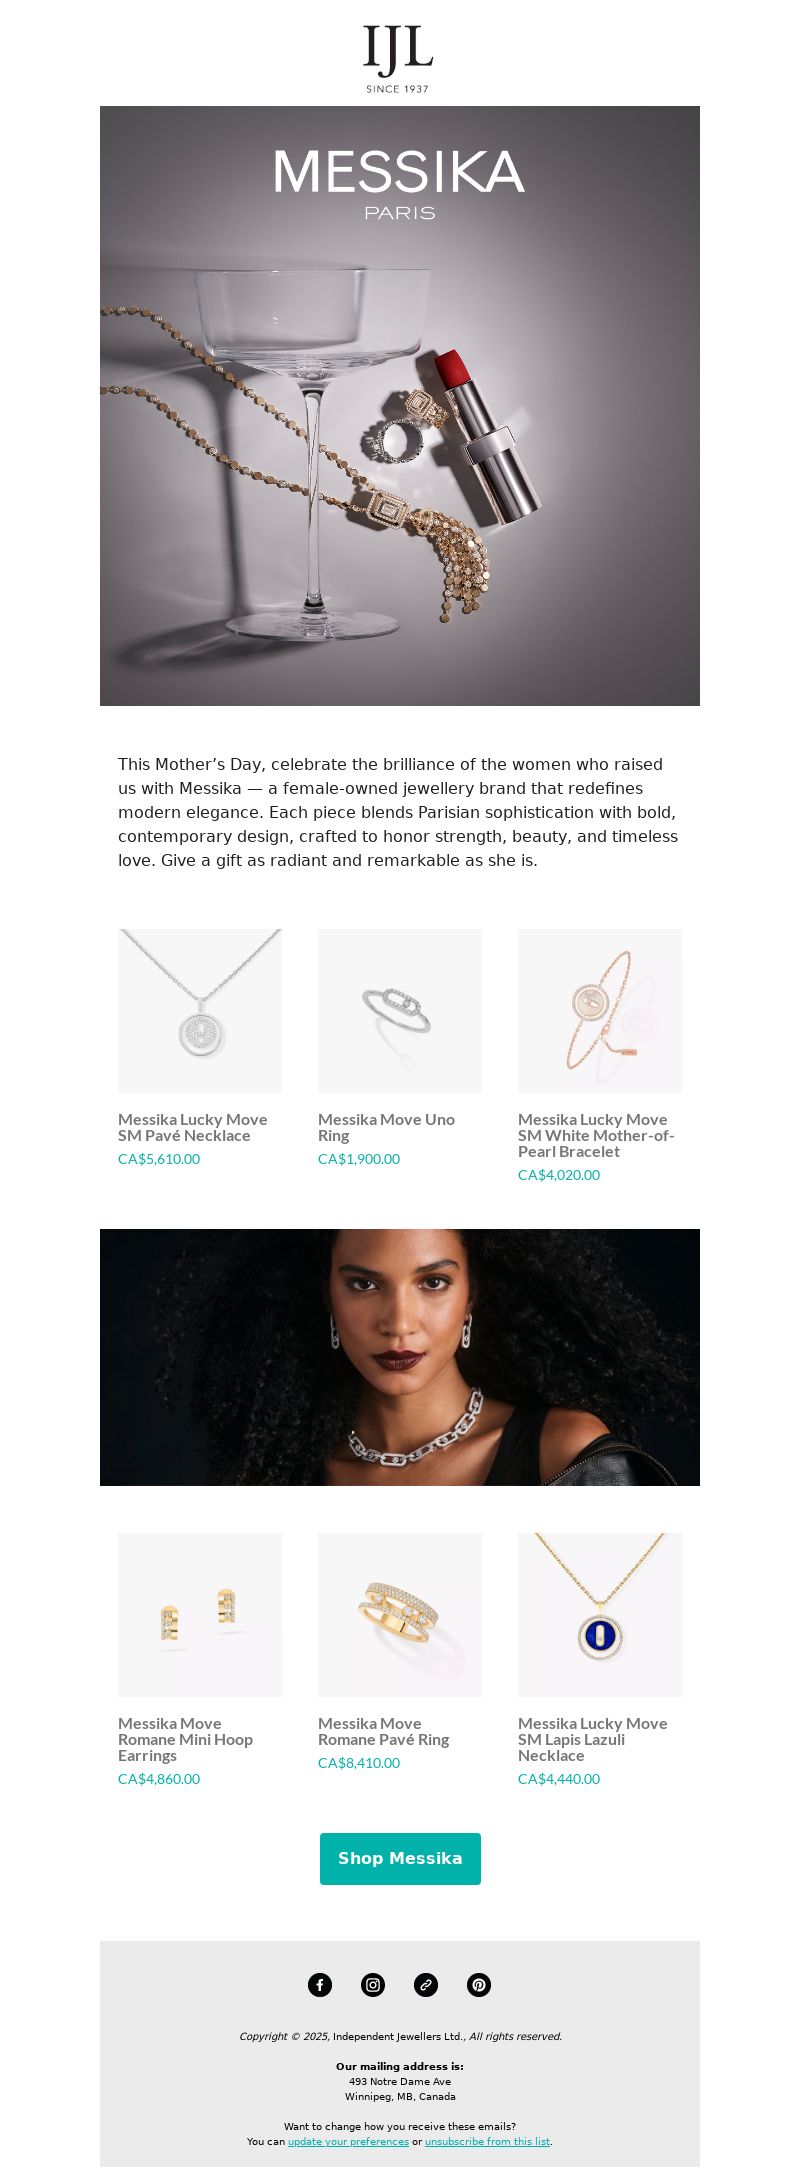Open the model wearing chain necklace banner
Image resolution: width=800 pixels, height=2177 pixels.
coord(400,1357)
